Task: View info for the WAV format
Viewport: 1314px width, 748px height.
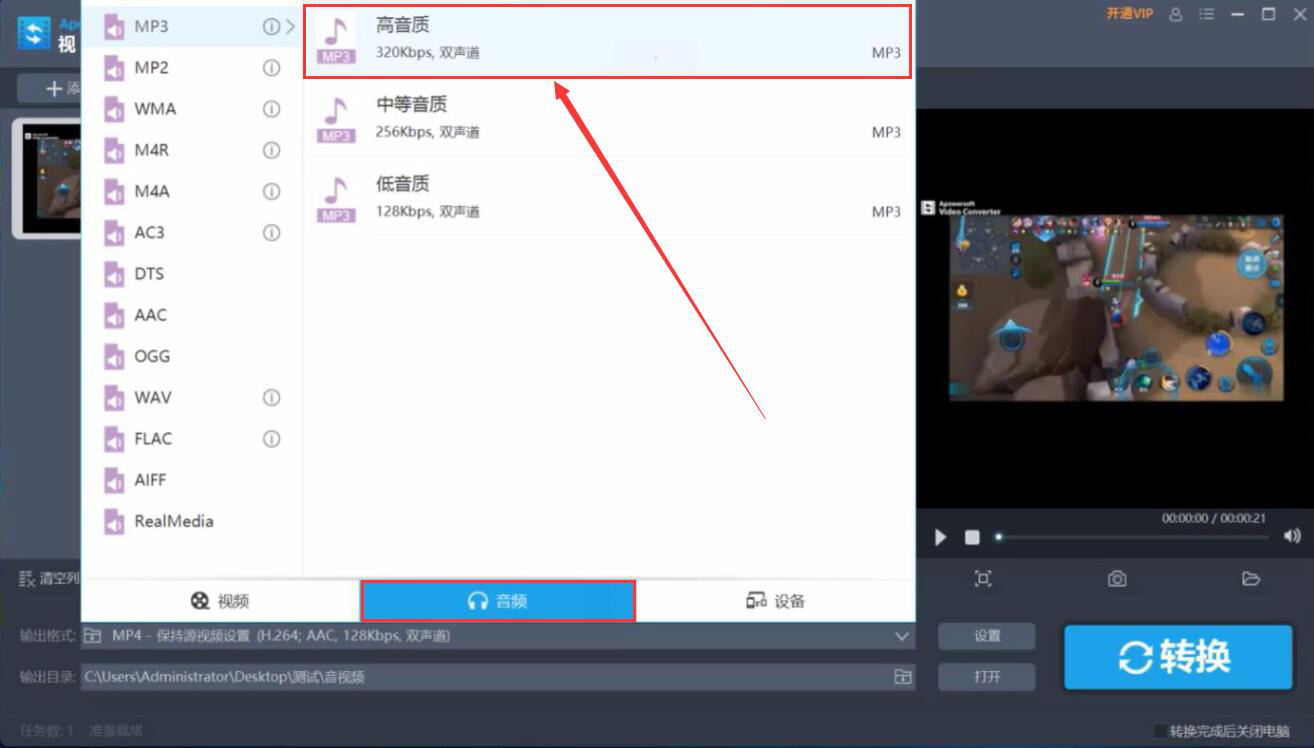Action: [x=271, y=398]
